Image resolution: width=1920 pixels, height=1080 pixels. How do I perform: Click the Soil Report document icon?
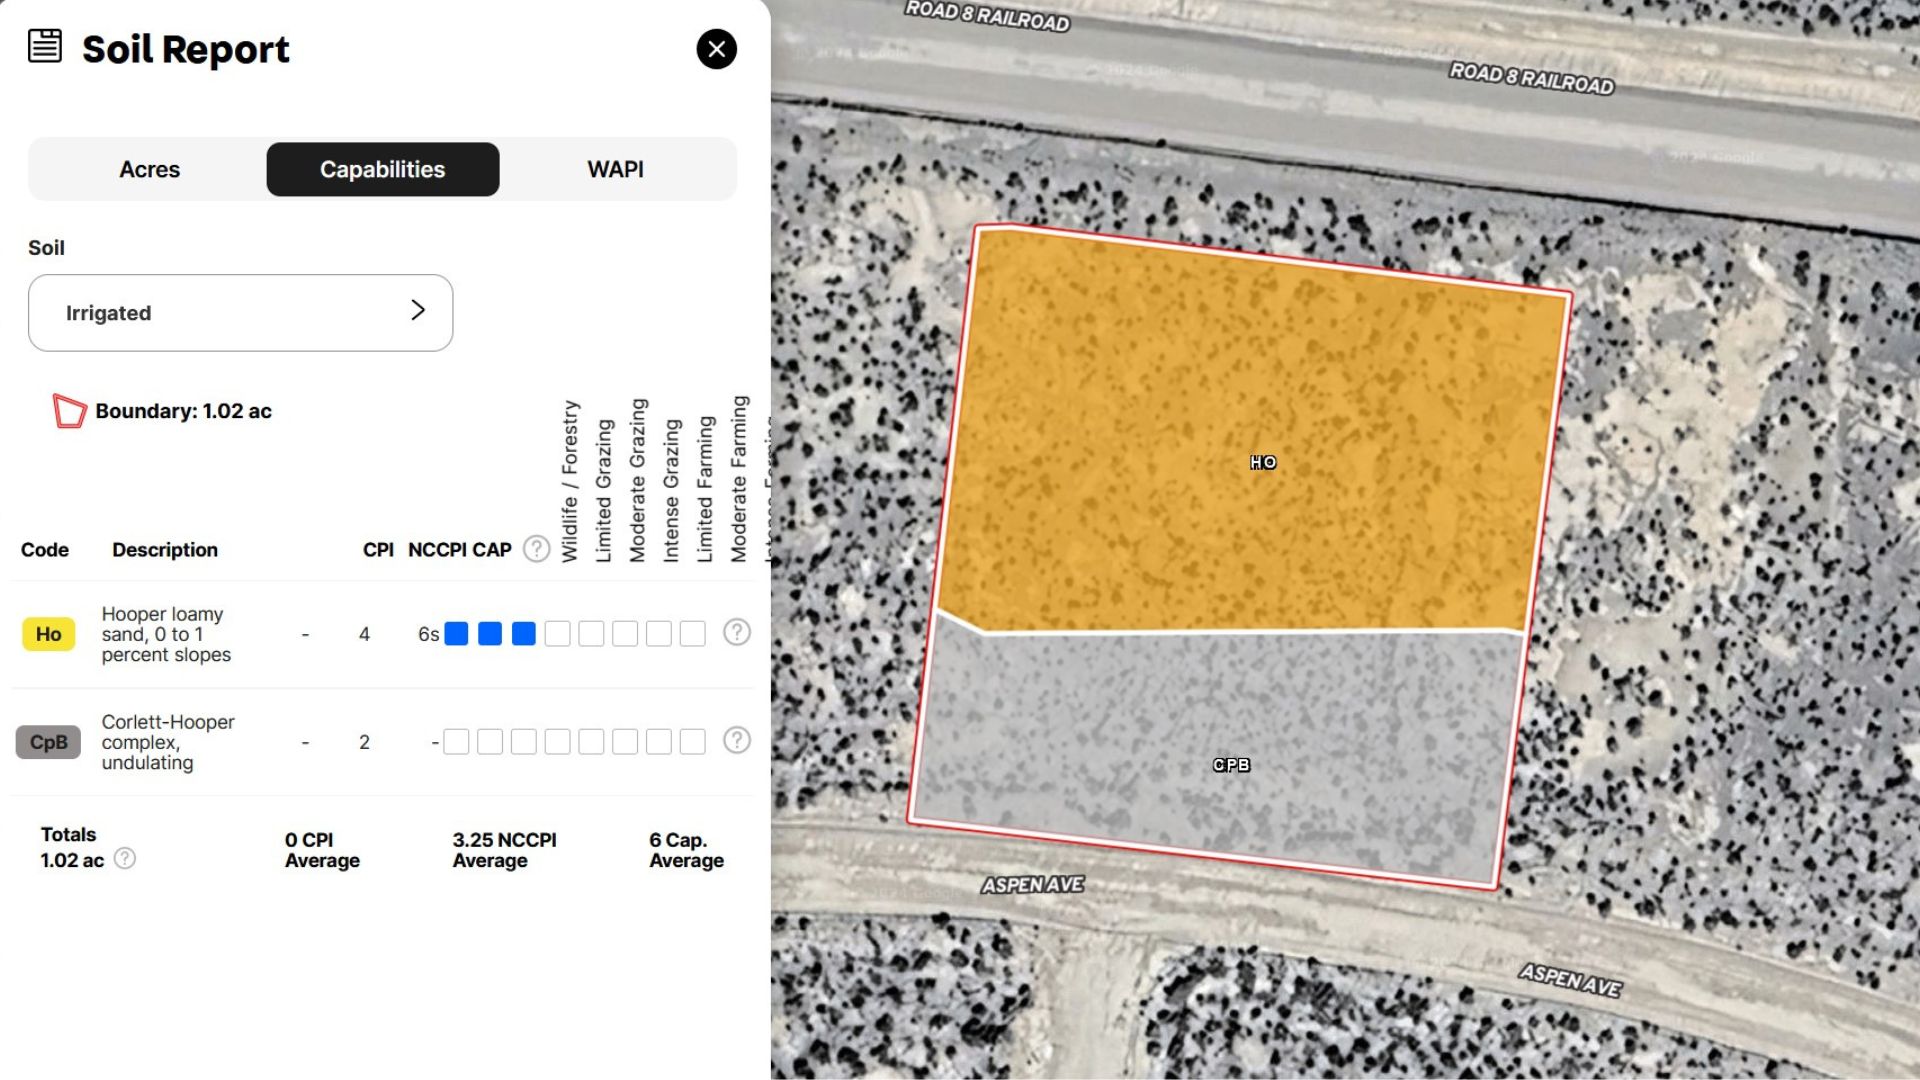(45, 46)
